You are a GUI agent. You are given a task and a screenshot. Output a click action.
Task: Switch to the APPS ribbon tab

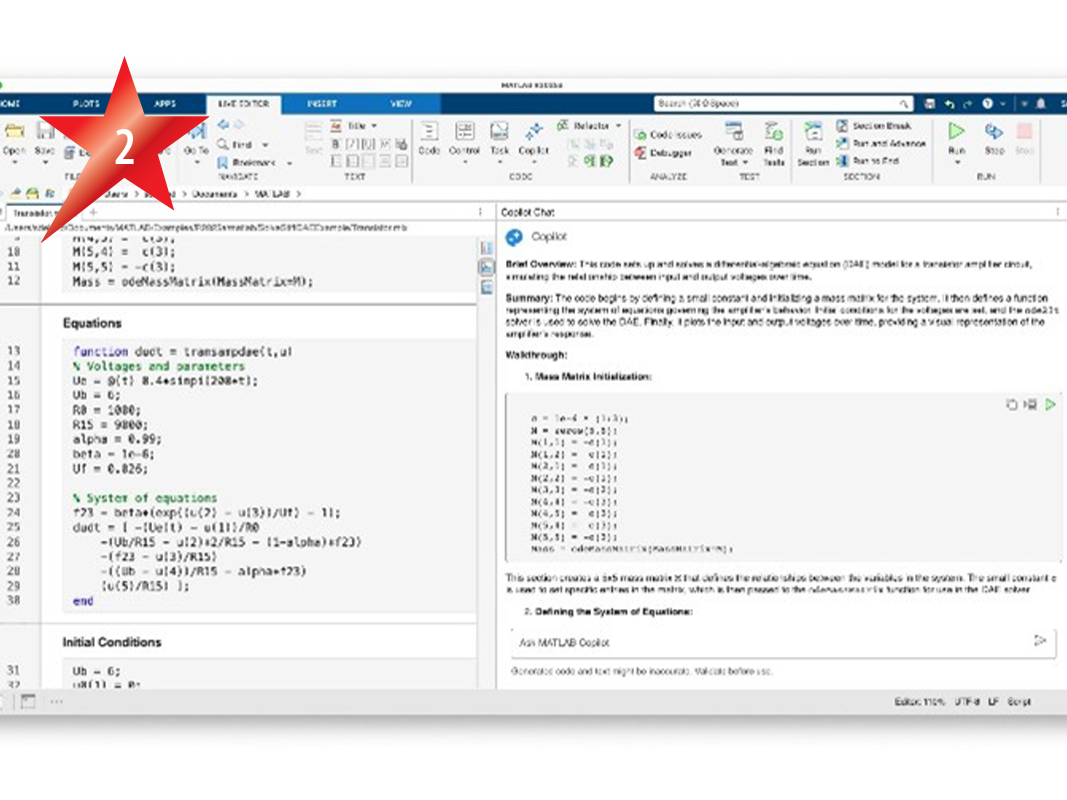coord(165,103)
